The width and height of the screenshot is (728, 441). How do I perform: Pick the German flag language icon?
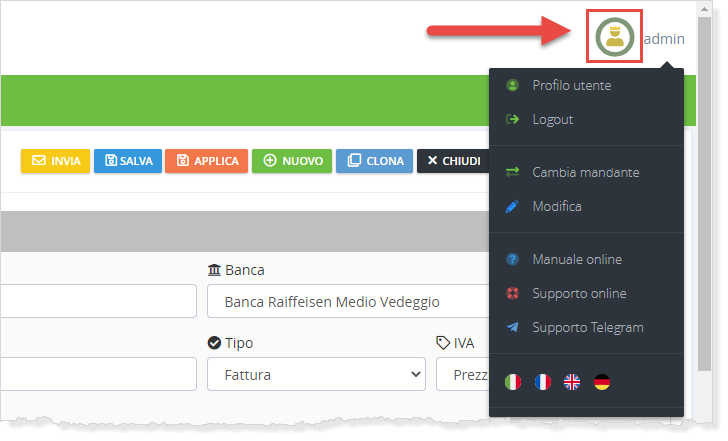pyautogui.click(x=601, y=382)
